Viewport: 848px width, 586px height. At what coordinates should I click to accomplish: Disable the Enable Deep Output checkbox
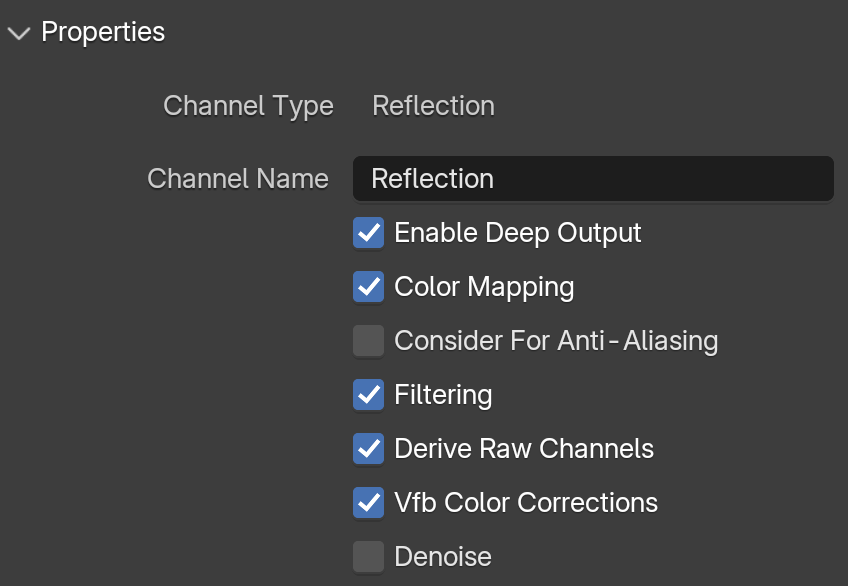(x=369, y=233)
